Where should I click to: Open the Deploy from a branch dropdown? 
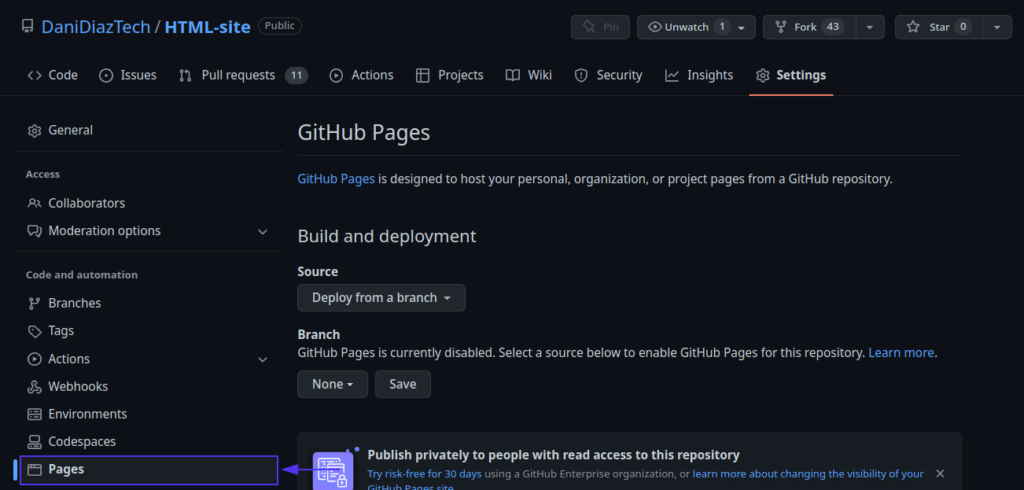[x=381, y=298]
